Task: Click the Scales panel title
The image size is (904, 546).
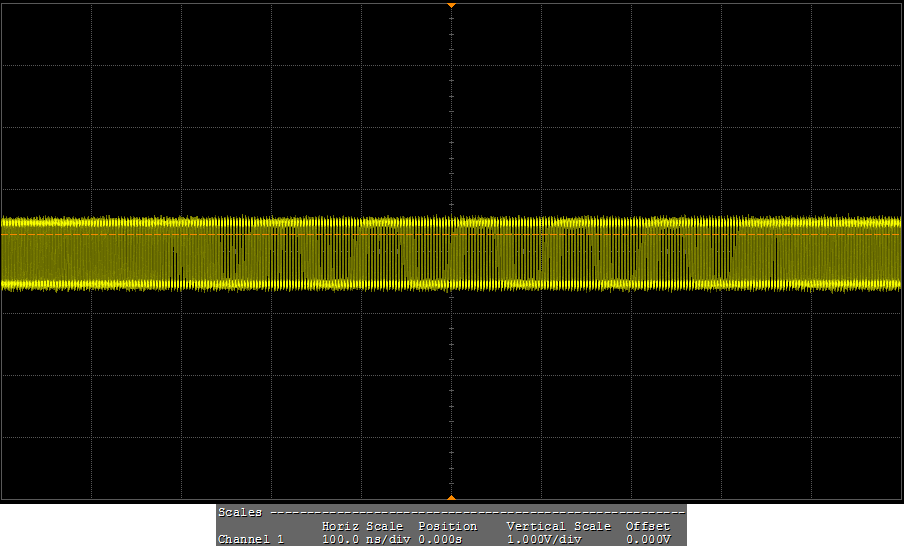Action: pyautogui.click(x=240, y=512)
